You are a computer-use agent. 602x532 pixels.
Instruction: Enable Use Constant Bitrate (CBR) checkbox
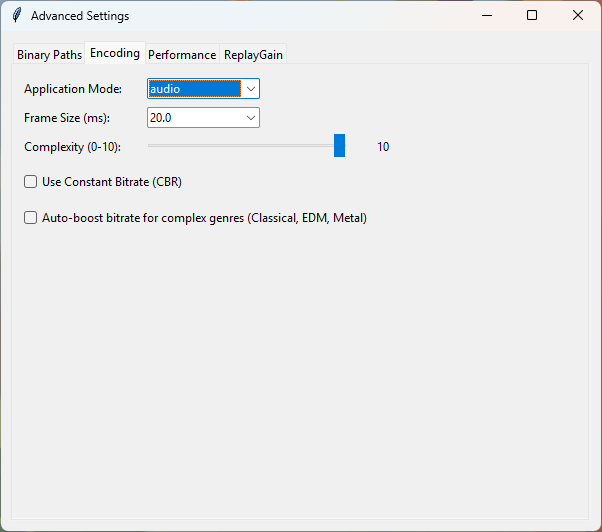point(30,182)
